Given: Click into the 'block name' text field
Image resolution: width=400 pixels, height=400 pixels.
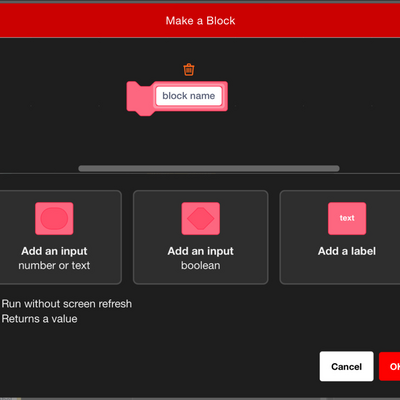Looking at the screenshot, I should (x=189, y=96).
